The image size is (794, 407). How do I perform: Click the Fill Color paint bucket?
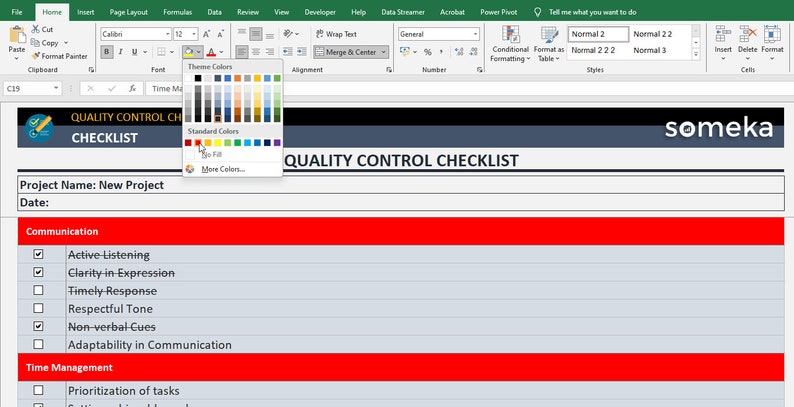(188, 52)
